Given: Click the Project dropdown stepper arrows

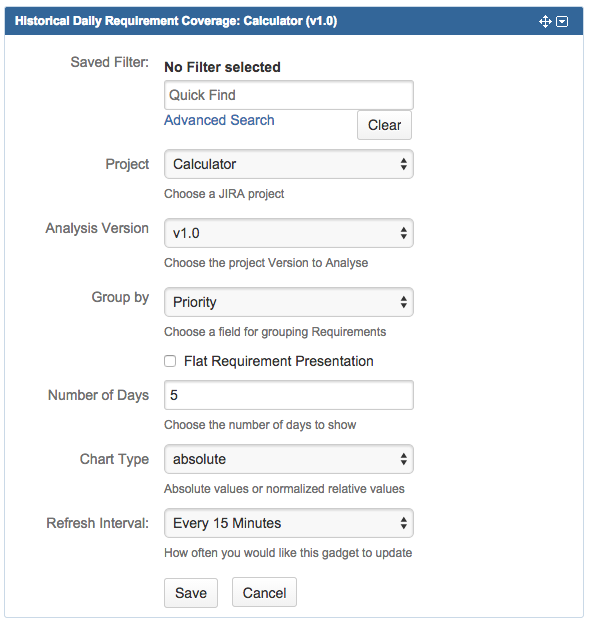Looking at the screenshot, I should pyautogui.click(x=403, y=164).
